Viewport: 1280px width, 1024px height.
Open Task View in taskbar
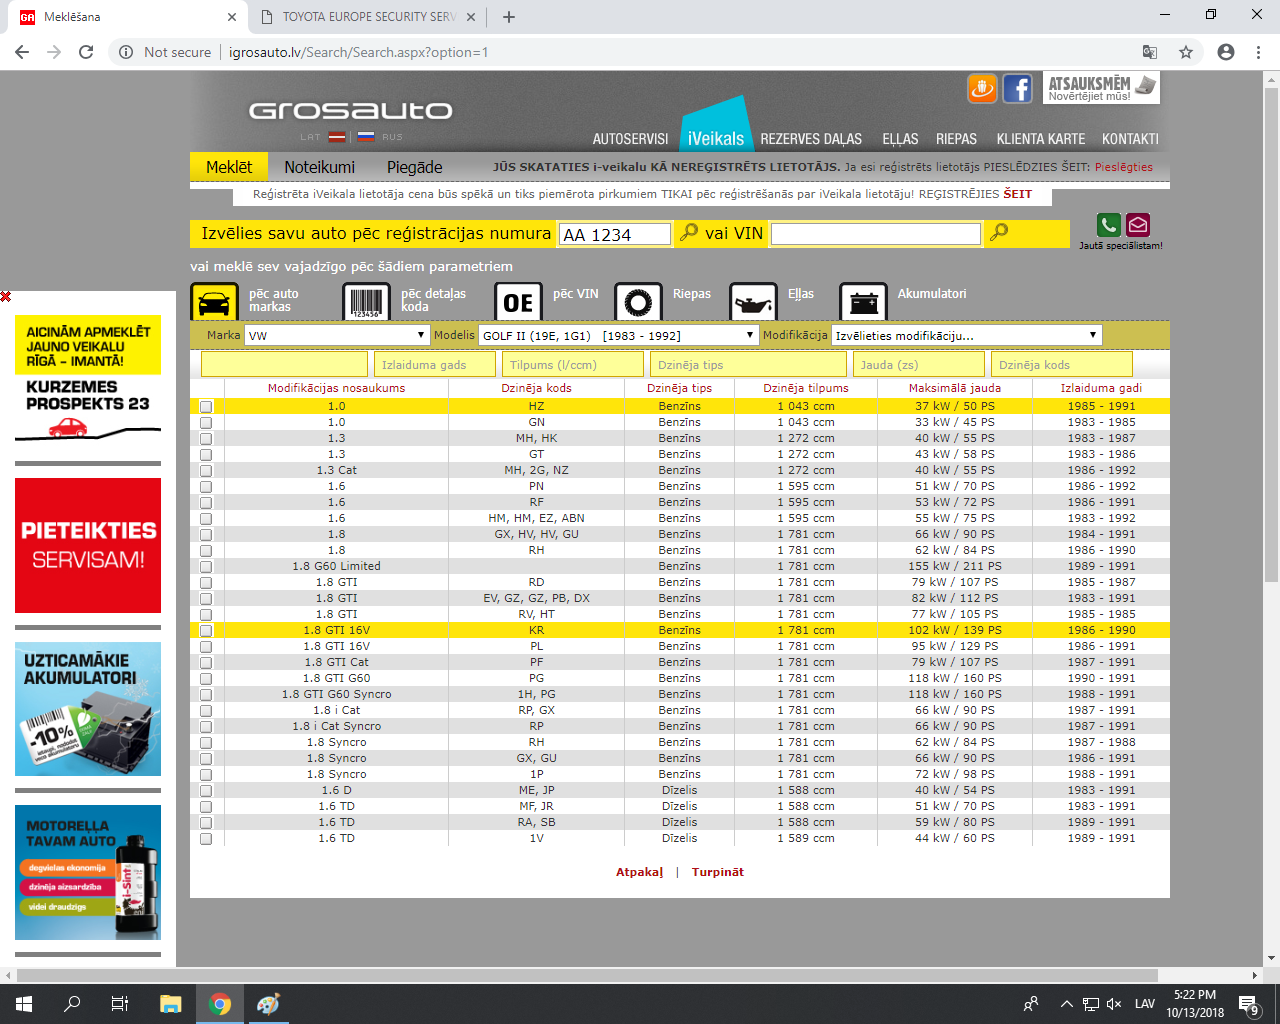[120, 1004]
